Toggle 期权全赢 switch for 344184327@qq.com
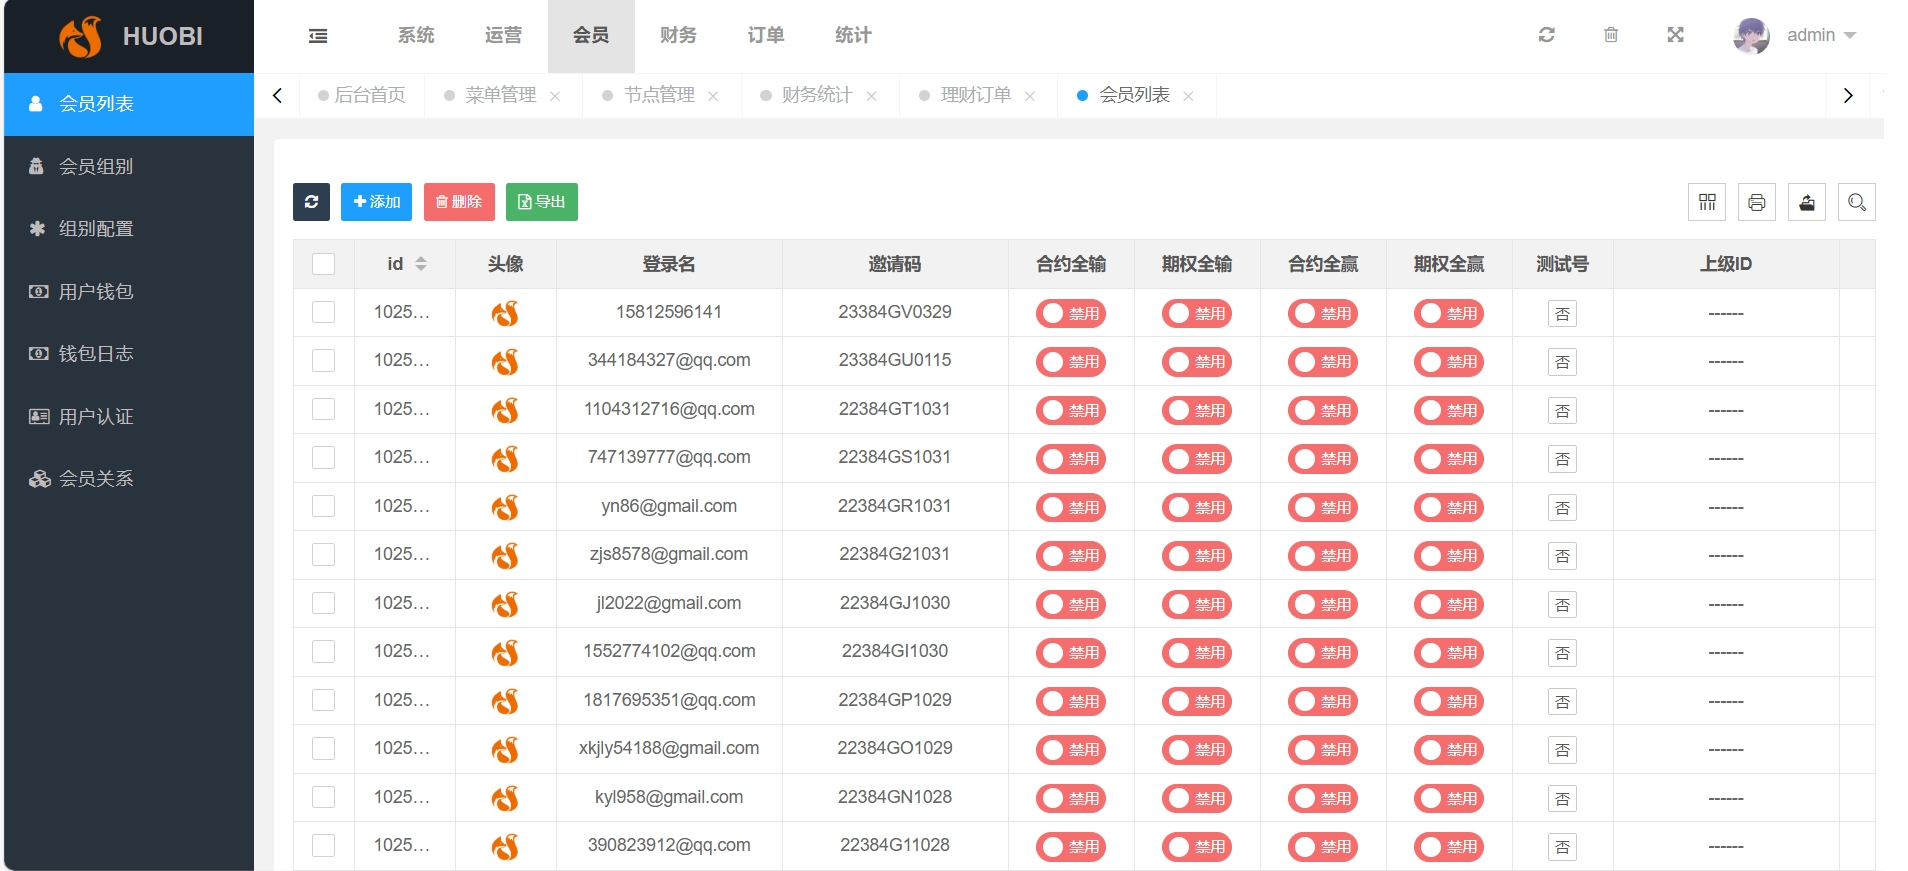This screenshot has height=871, width=1908. tap(1448, 361)
